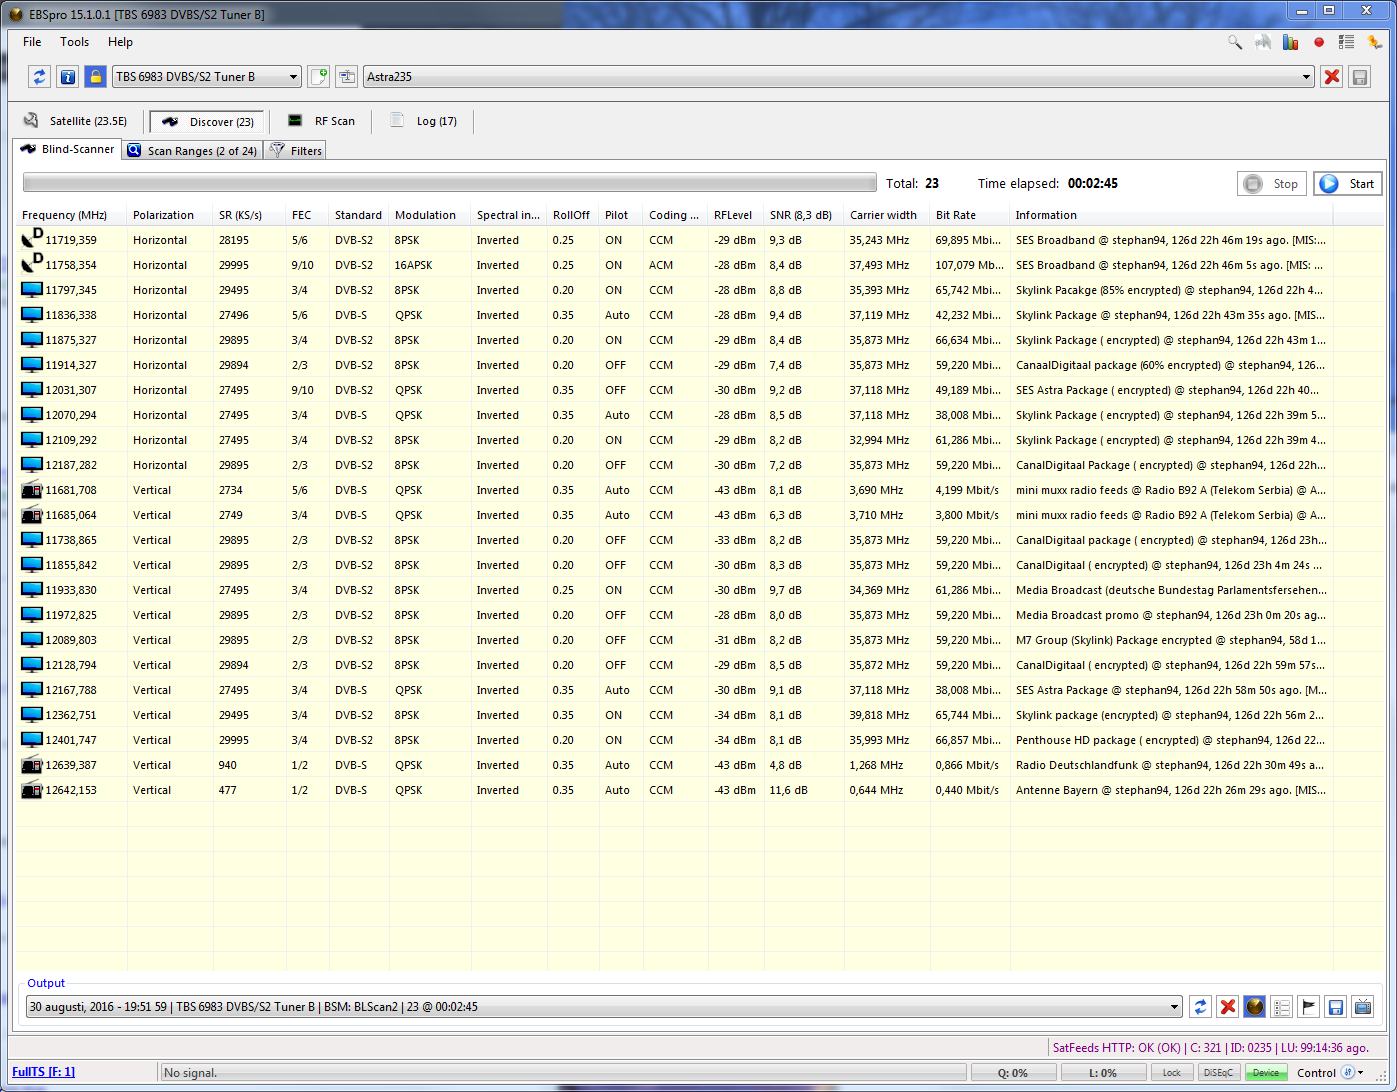Expand the Astra235 satellite dropdown
Screen dimensions: 1397x1092
[x=838, y=77]
